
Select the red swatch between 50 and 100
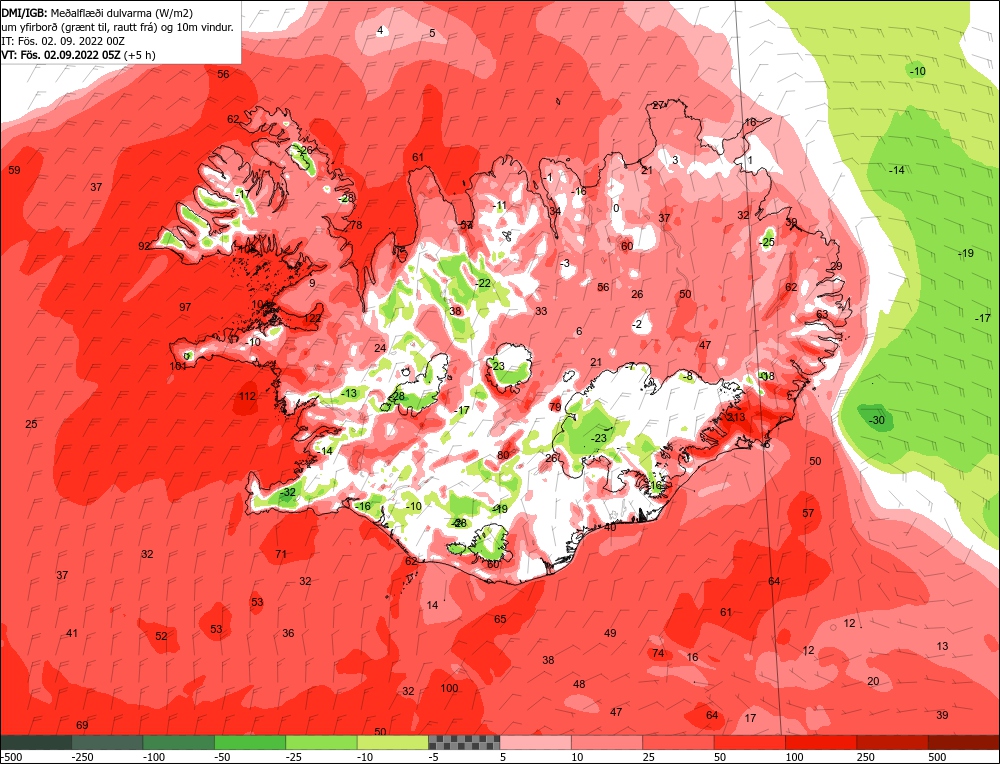click(x=750, y=742)
